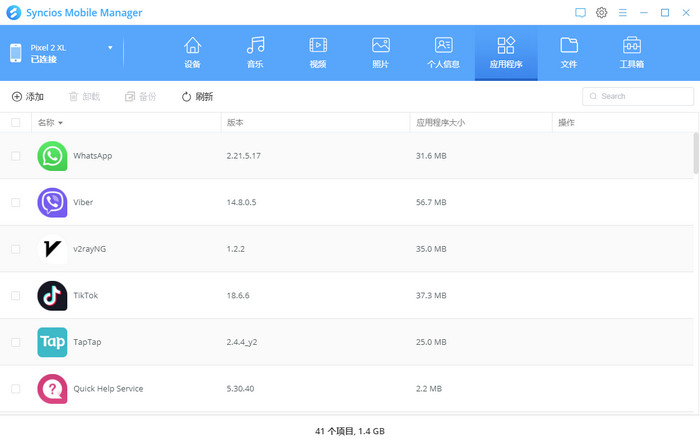The width and height of the screenshot is (700, 445).
Task: Click the 41 个项目, 1.4 GB status text
Action: (350, 431)
